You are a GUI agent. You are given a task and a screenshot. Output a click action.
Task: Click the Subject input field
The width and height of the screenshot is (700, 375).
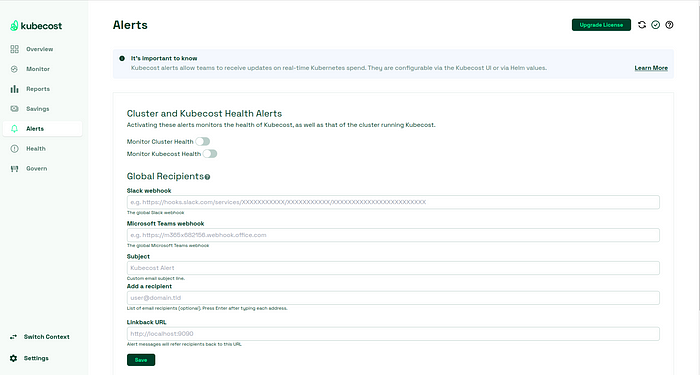pyautogui.click(x=393, y=268)
